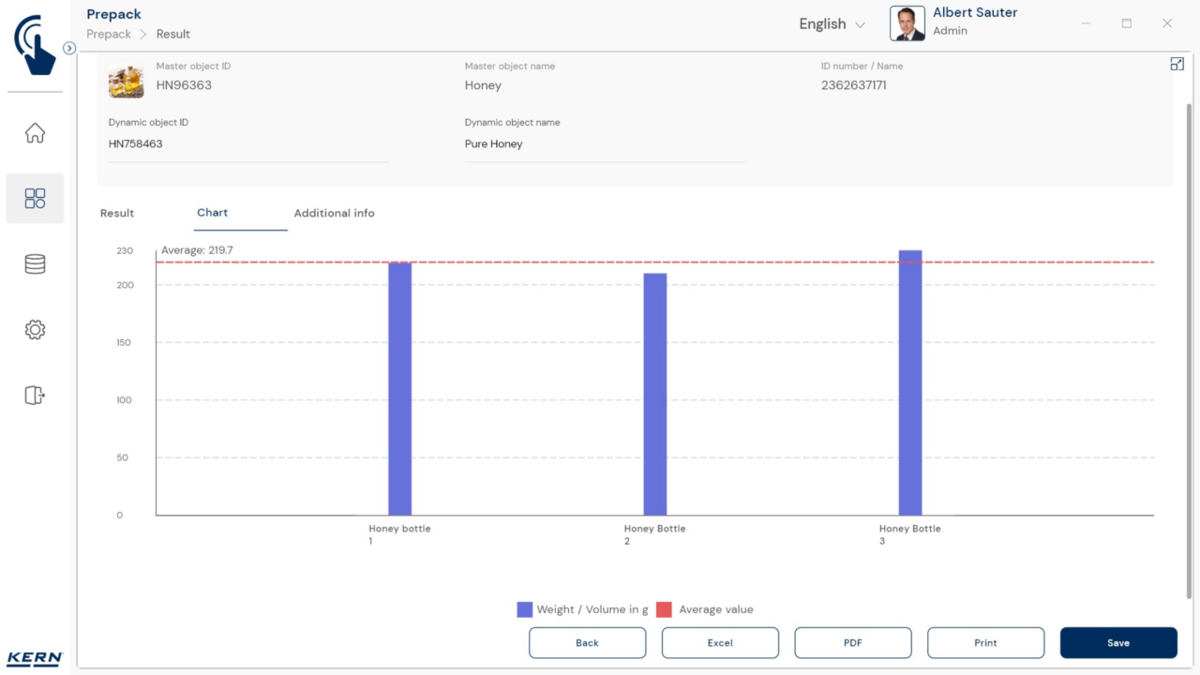Screen dimensions: 1200x675
Task: Switch to the Additional info tab
Action: pos(334,213)
